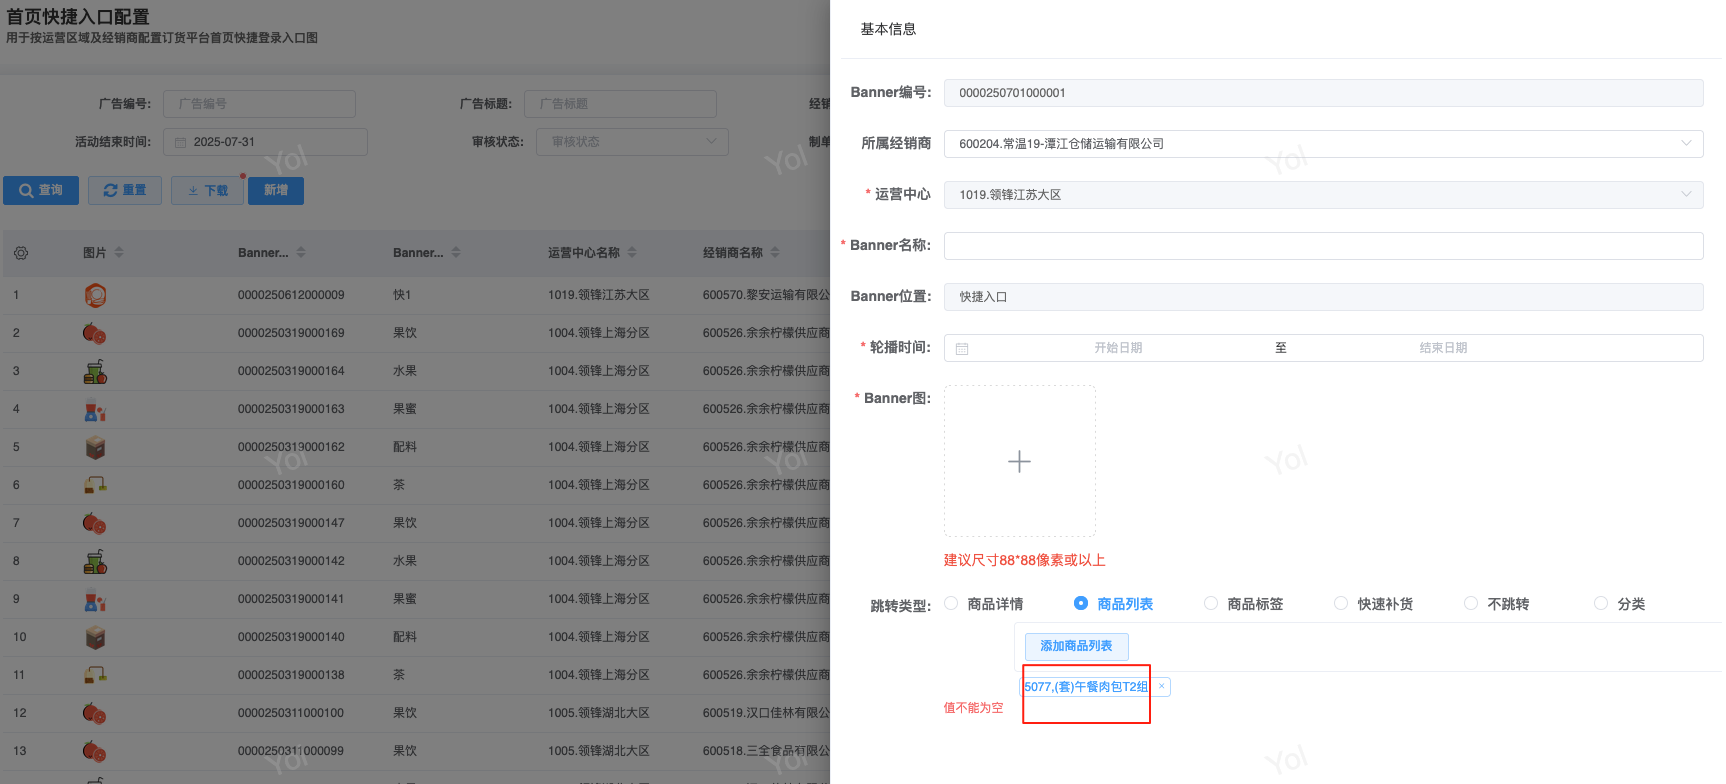Expand the 审核状态 filter dropdown
The width and height of the screenshot is (1726, 784).
(x=711, y=142)
